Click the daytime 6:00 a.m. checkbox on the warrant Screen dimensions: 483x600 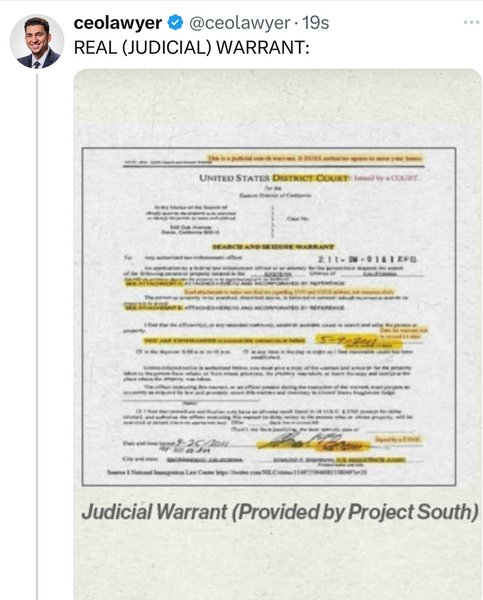coord(139,351)
